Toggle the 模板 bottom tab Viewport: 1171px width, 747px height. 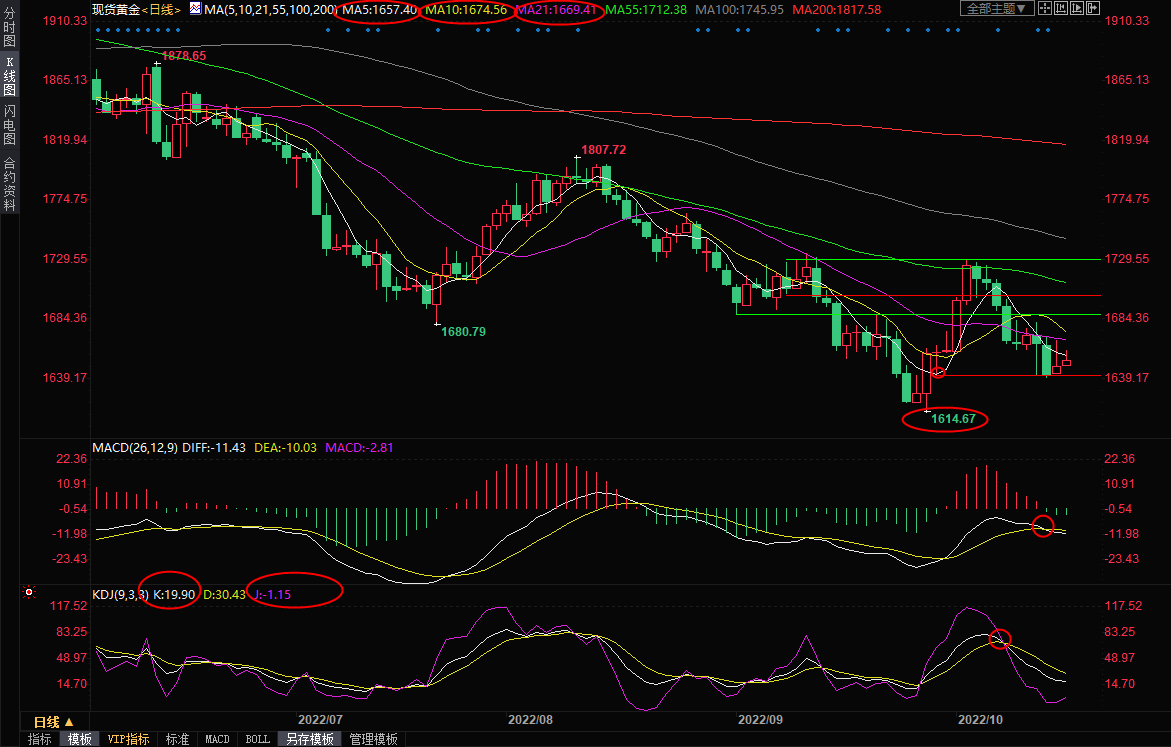tap(79, 739)
